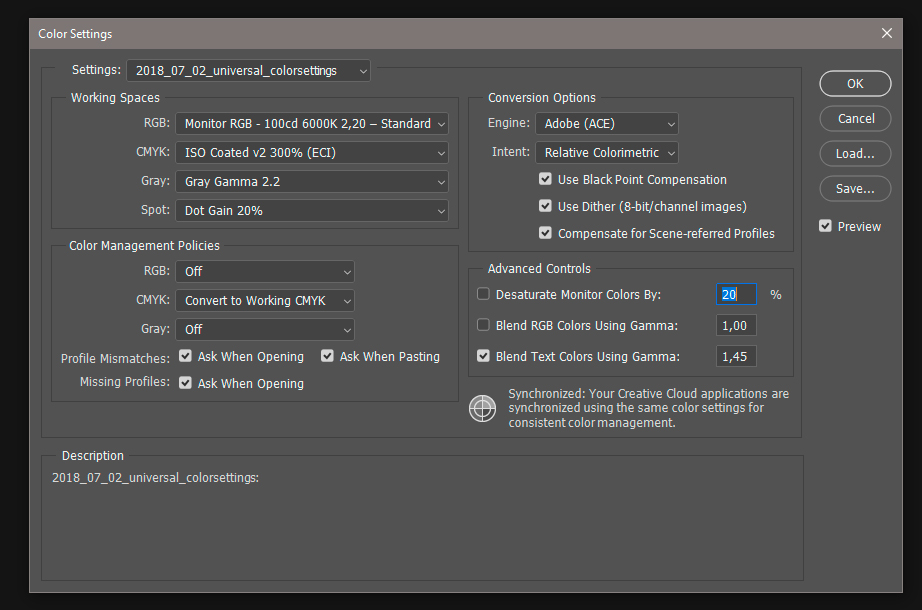Uncheck Ask When Pasting for profile mismatches
The width and height of the screenshot is (922, 610).
coord(327,356)
